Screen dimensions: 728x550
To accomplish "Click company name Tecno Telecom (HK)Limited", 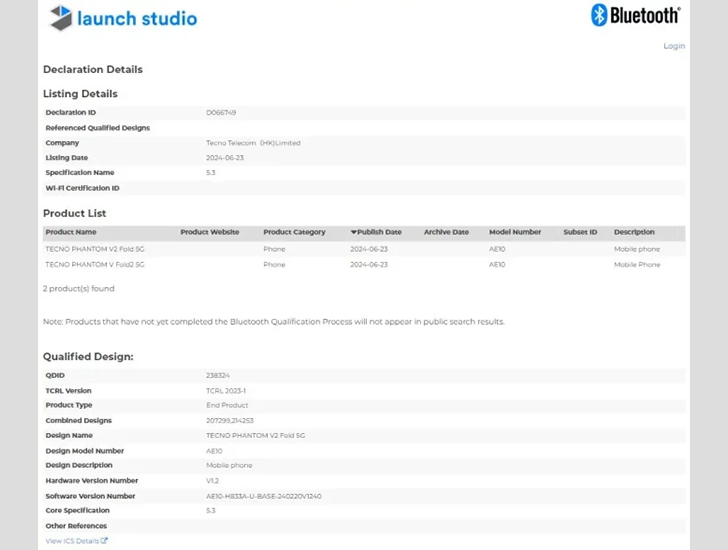I will 254,143.
